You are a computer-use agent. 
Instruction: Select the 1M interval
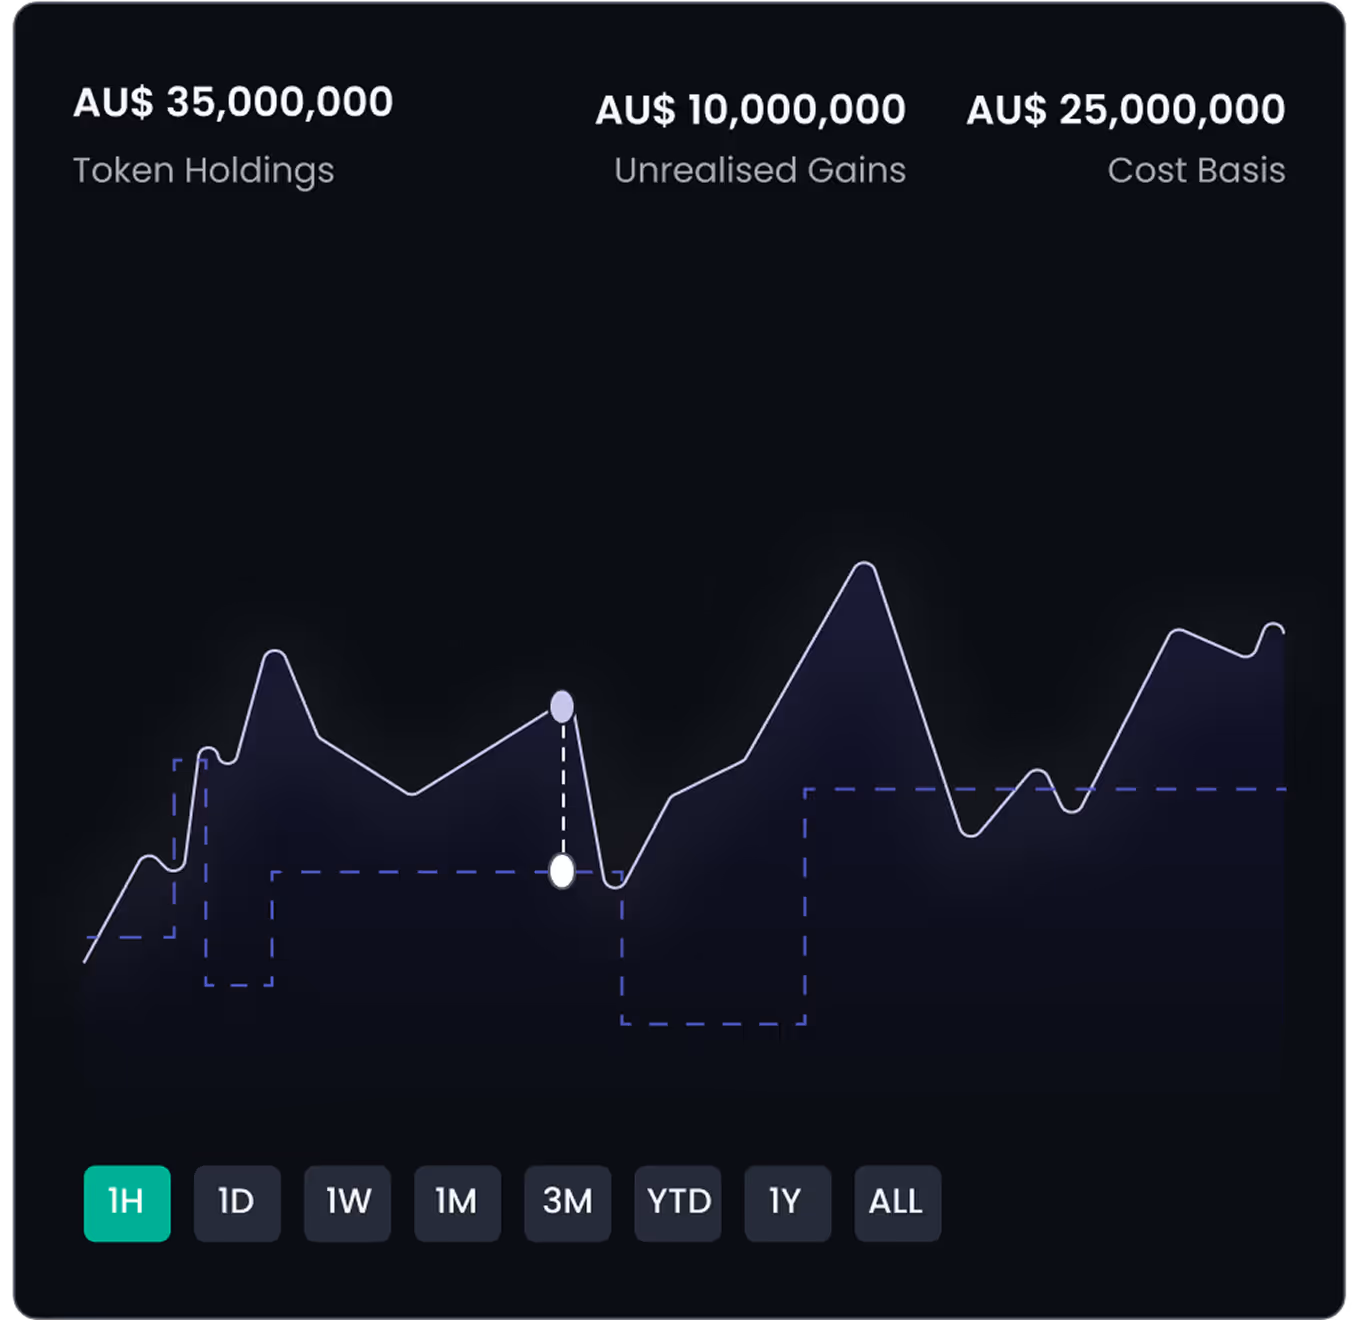coord(457,1204)
